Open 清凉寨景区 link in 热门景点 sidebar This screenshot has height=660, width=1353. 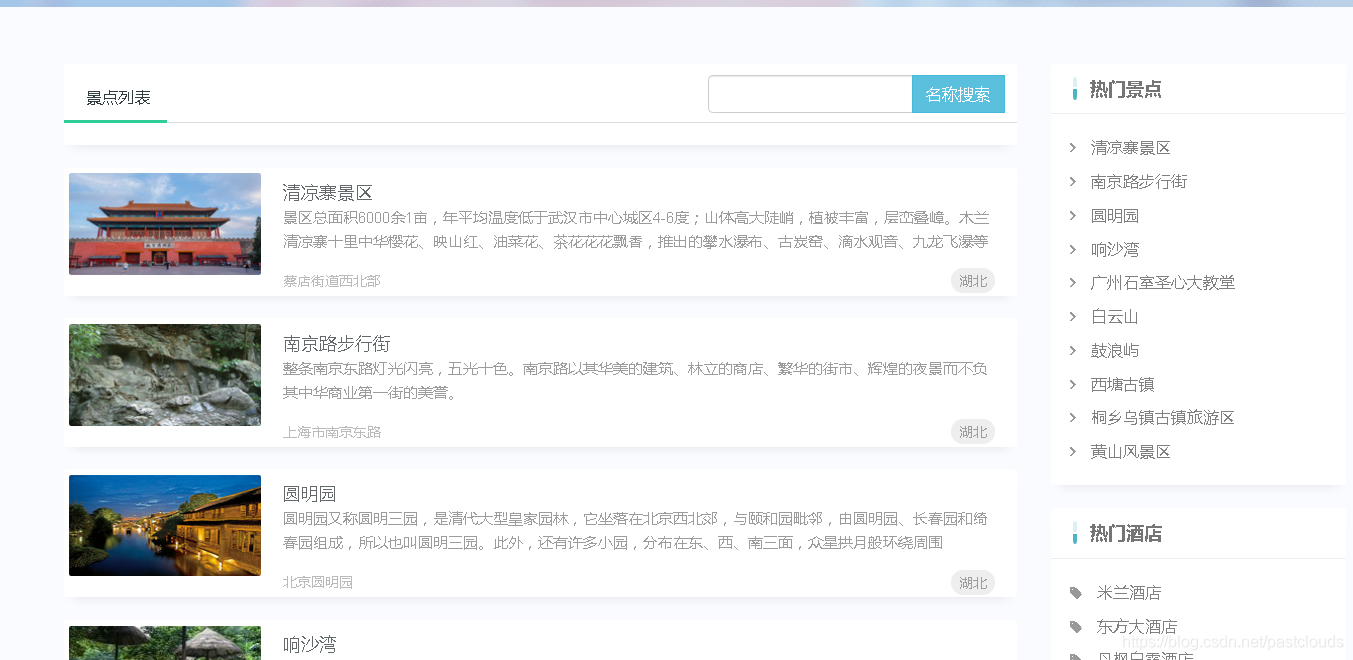1131,148
